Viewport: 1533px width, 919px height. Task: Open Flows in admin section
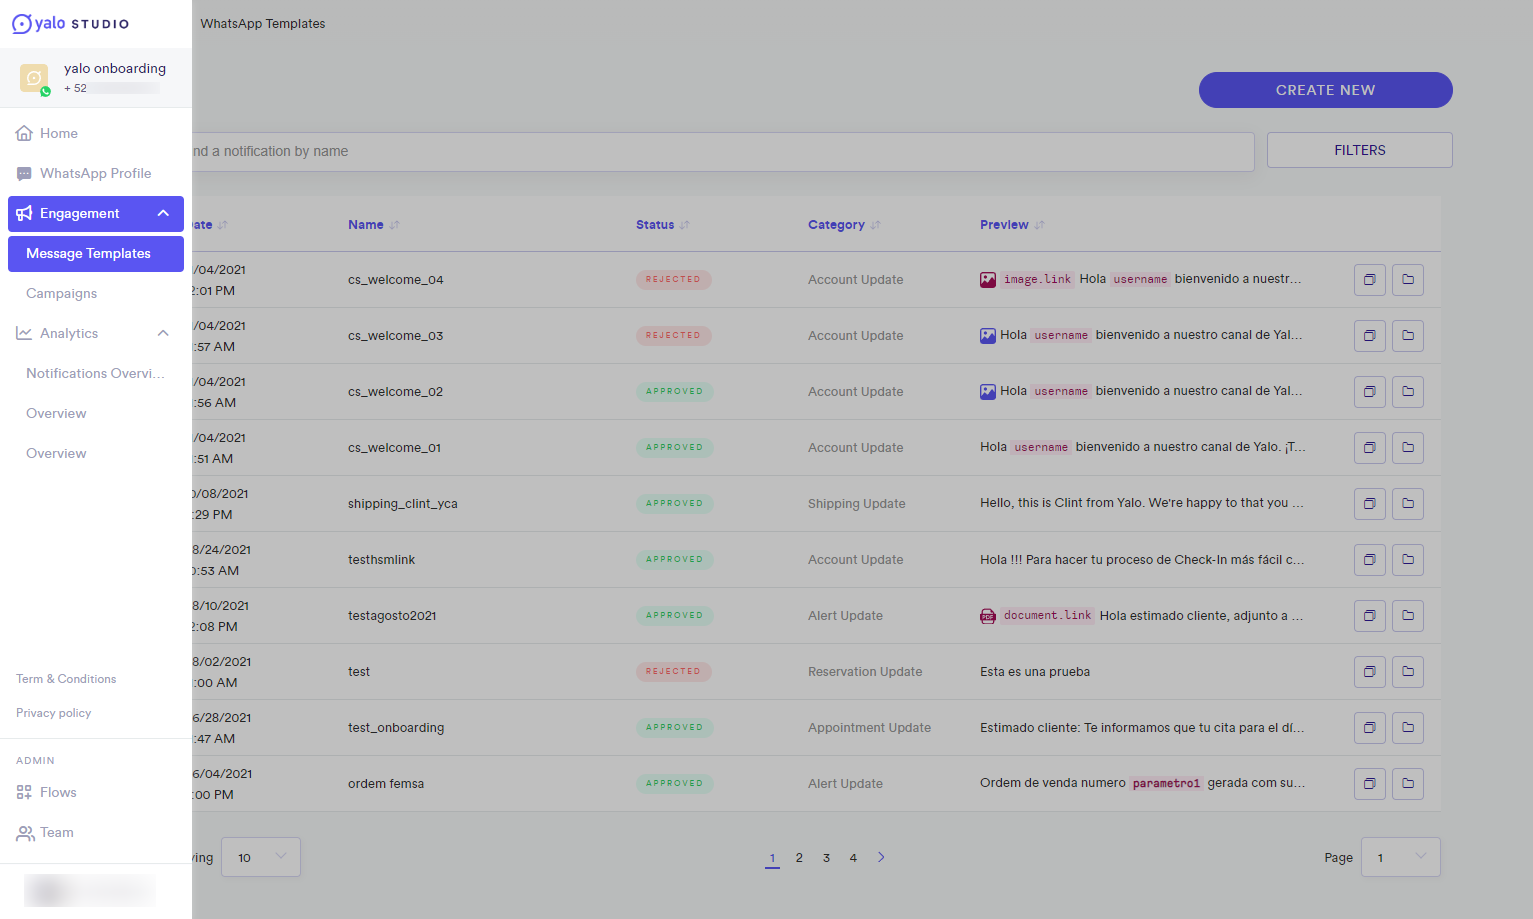coord(58,792)
